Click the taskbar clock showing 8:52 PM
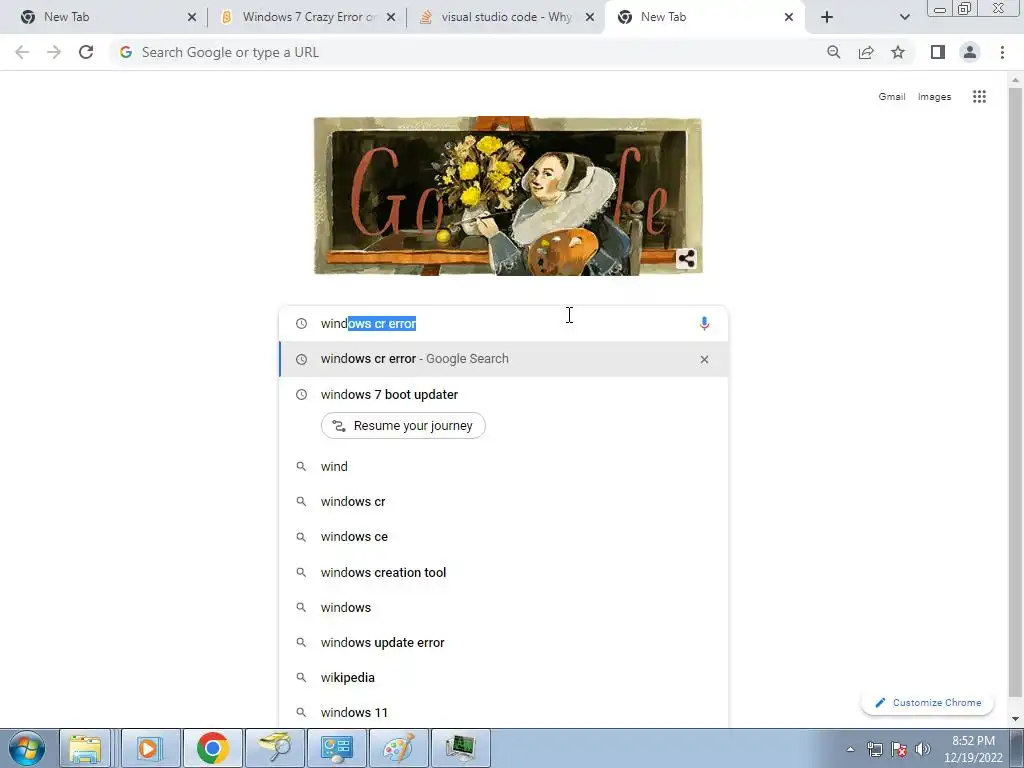Screen dimensions: 1024x768 [973, 749]
